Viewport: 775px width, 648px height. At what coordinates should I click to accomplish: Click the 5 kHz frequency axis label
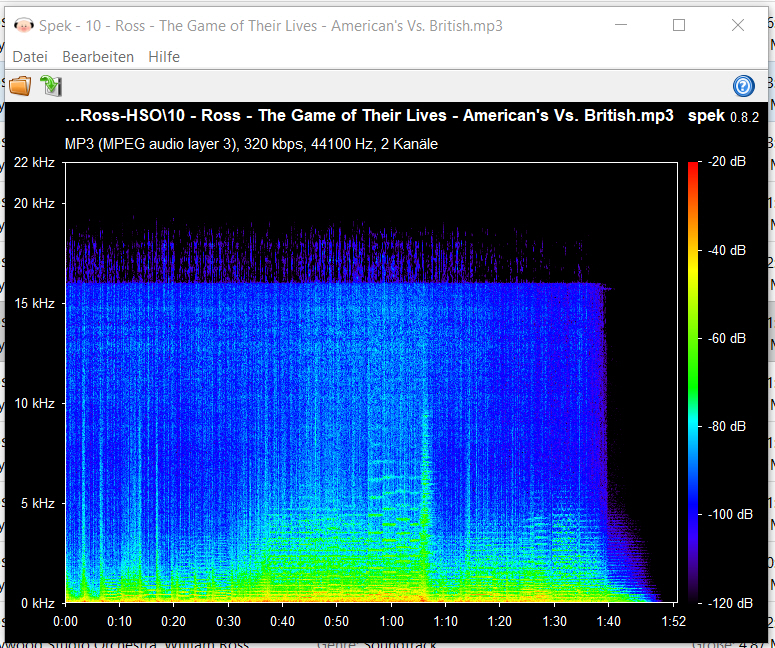(x=38, y=503)
